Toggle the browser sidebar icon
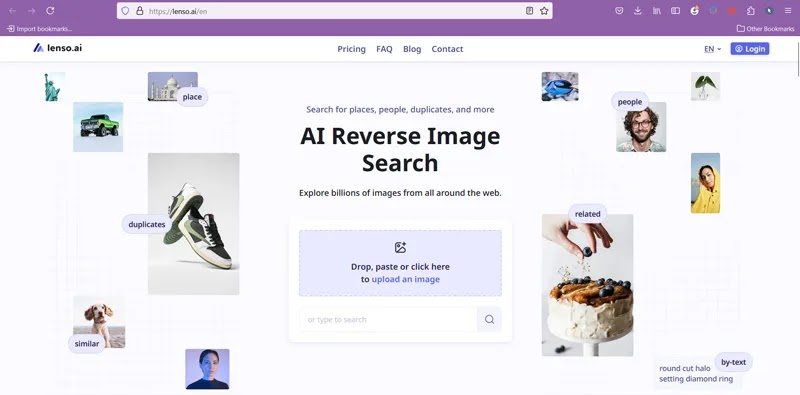800x395 pixels. [x=676, y=11]
